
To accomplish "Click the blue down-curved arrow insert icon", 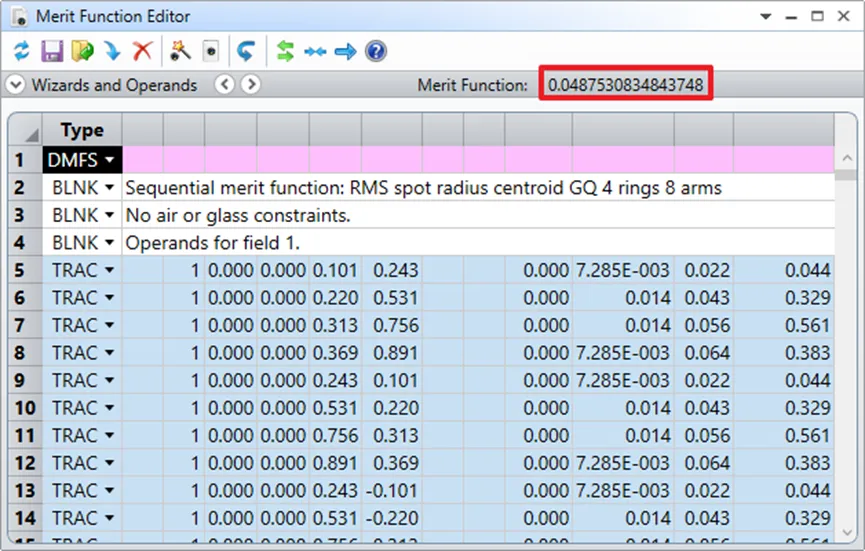I will pyautogui.click(x=112, y=51).
